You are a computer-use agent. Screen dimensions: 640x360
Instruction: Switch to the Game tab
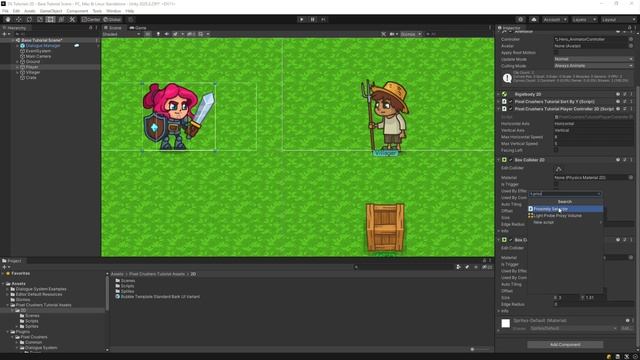(138, 28)
